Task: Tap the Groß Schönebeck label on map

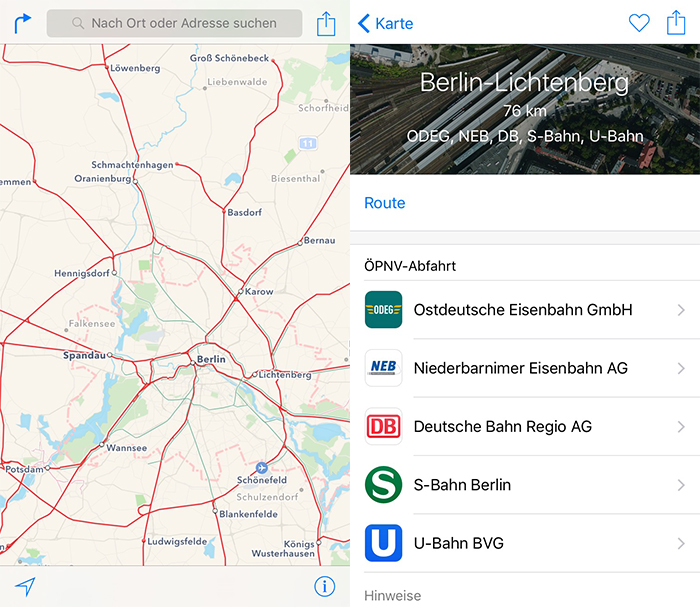Action: [229, 58]
